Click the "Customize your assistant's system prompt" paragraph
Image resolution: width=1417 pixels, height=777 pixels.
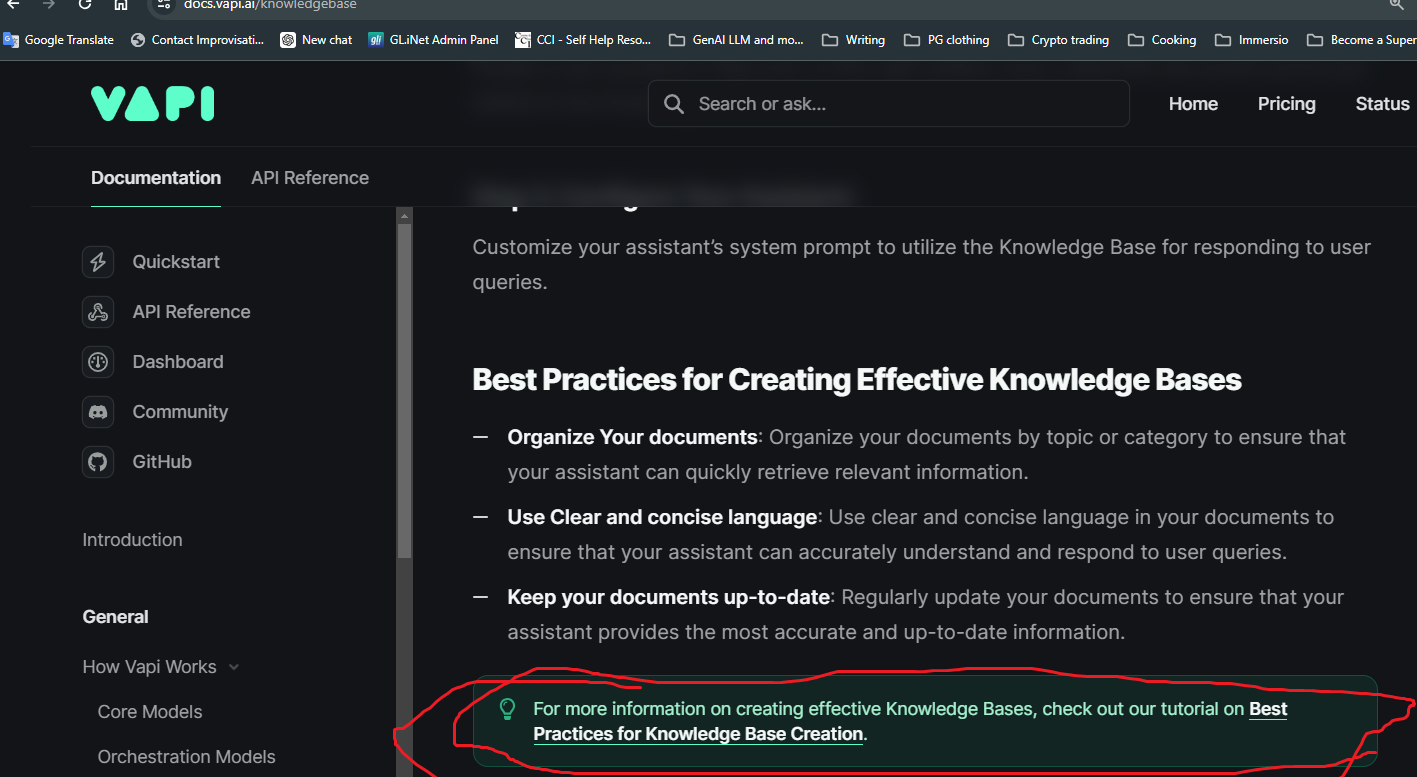coord(921,264)
